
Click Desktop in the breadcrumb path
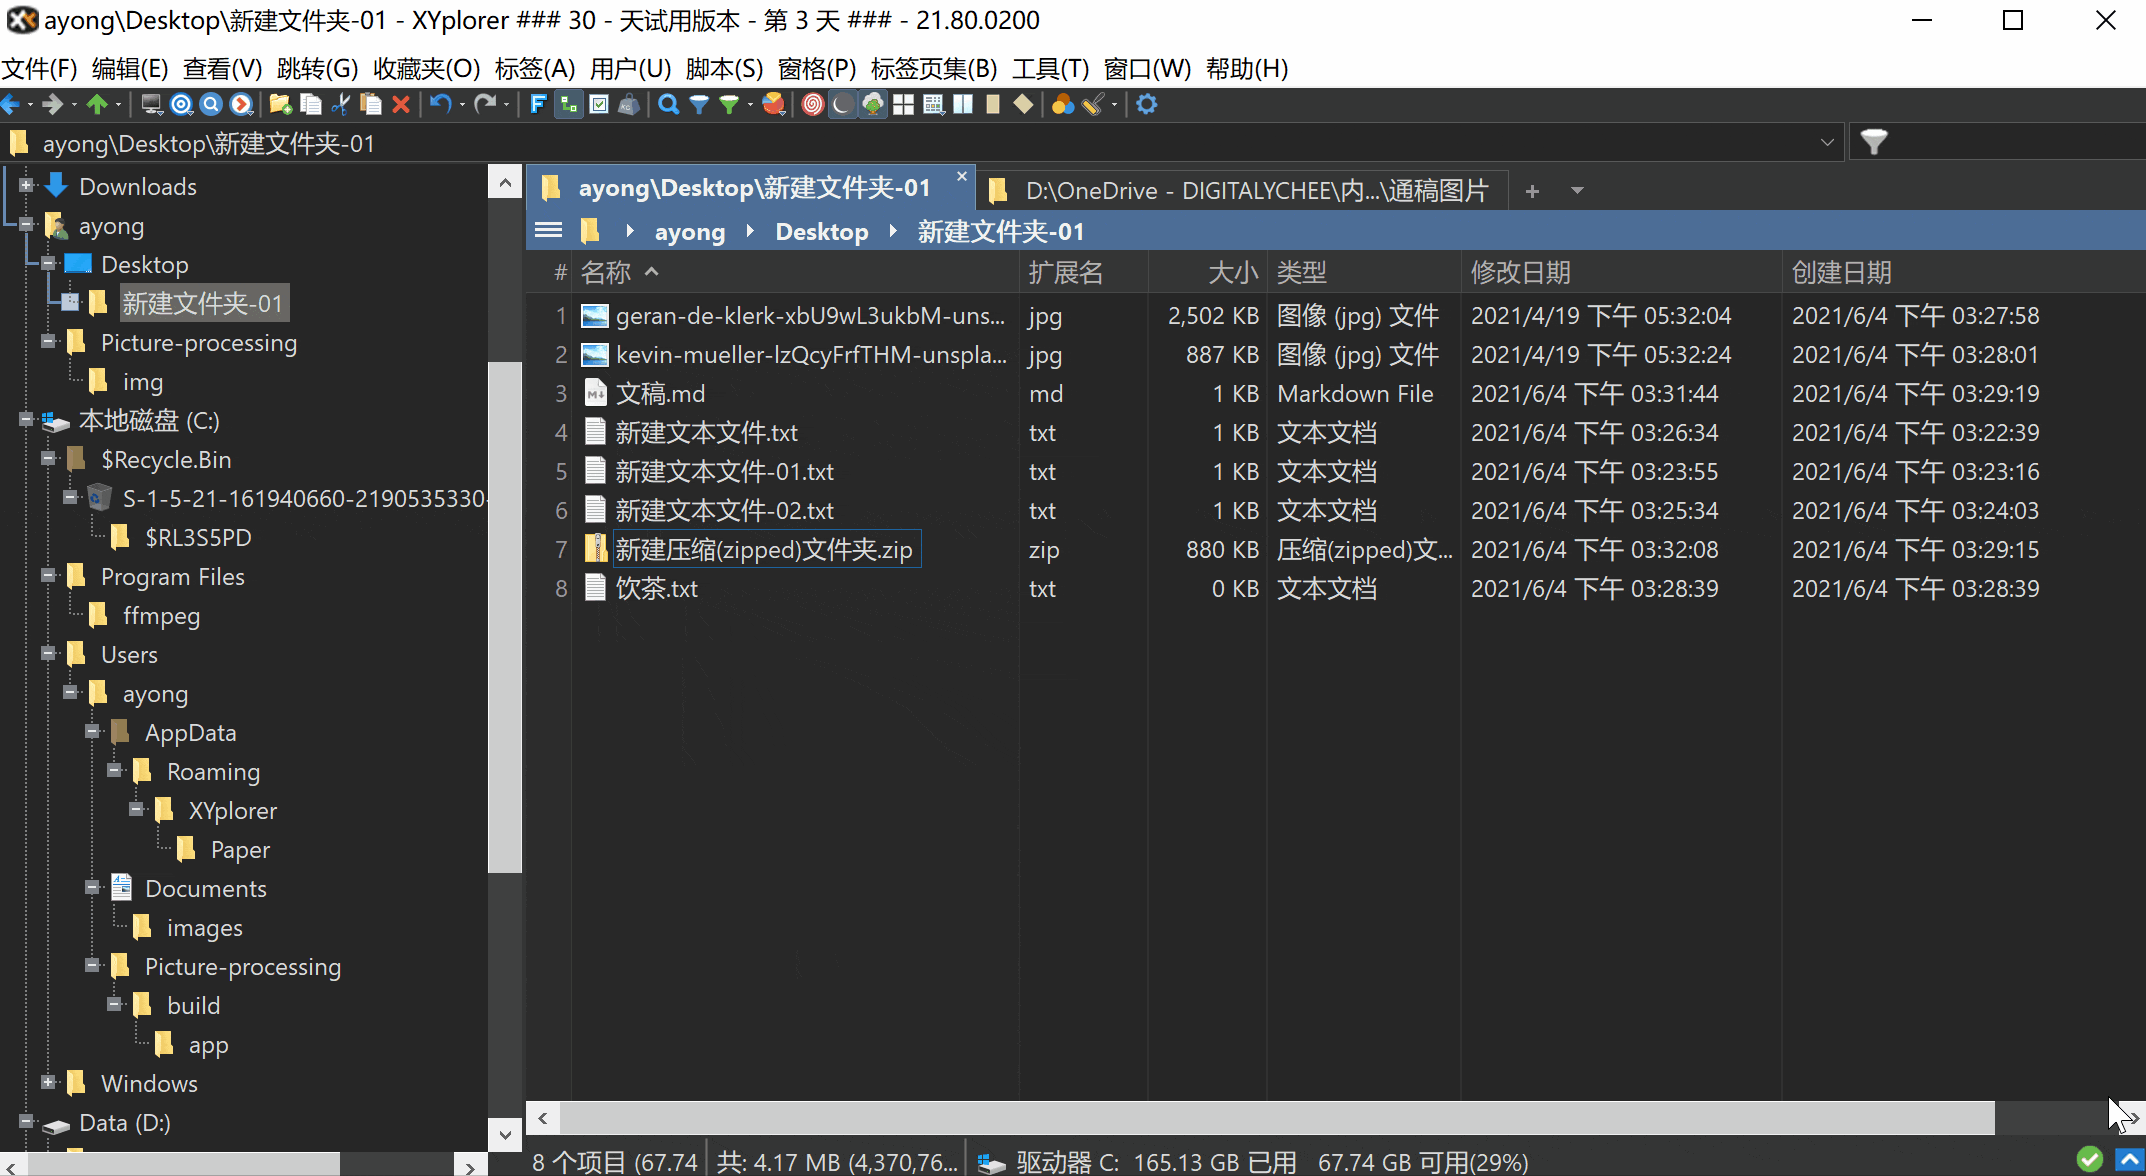[821, 231]
